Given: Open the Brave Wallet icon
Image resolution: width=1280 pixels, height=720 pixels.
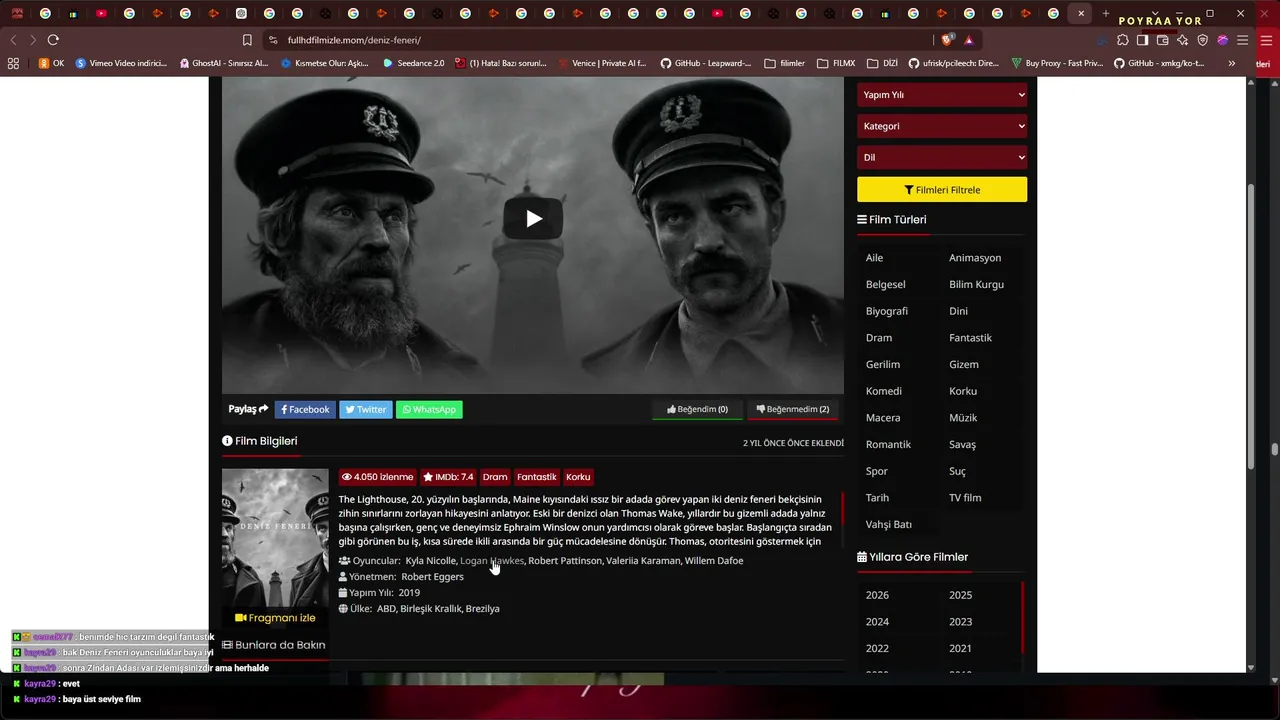Looking at the screenshot, I should coord(1163,40).
